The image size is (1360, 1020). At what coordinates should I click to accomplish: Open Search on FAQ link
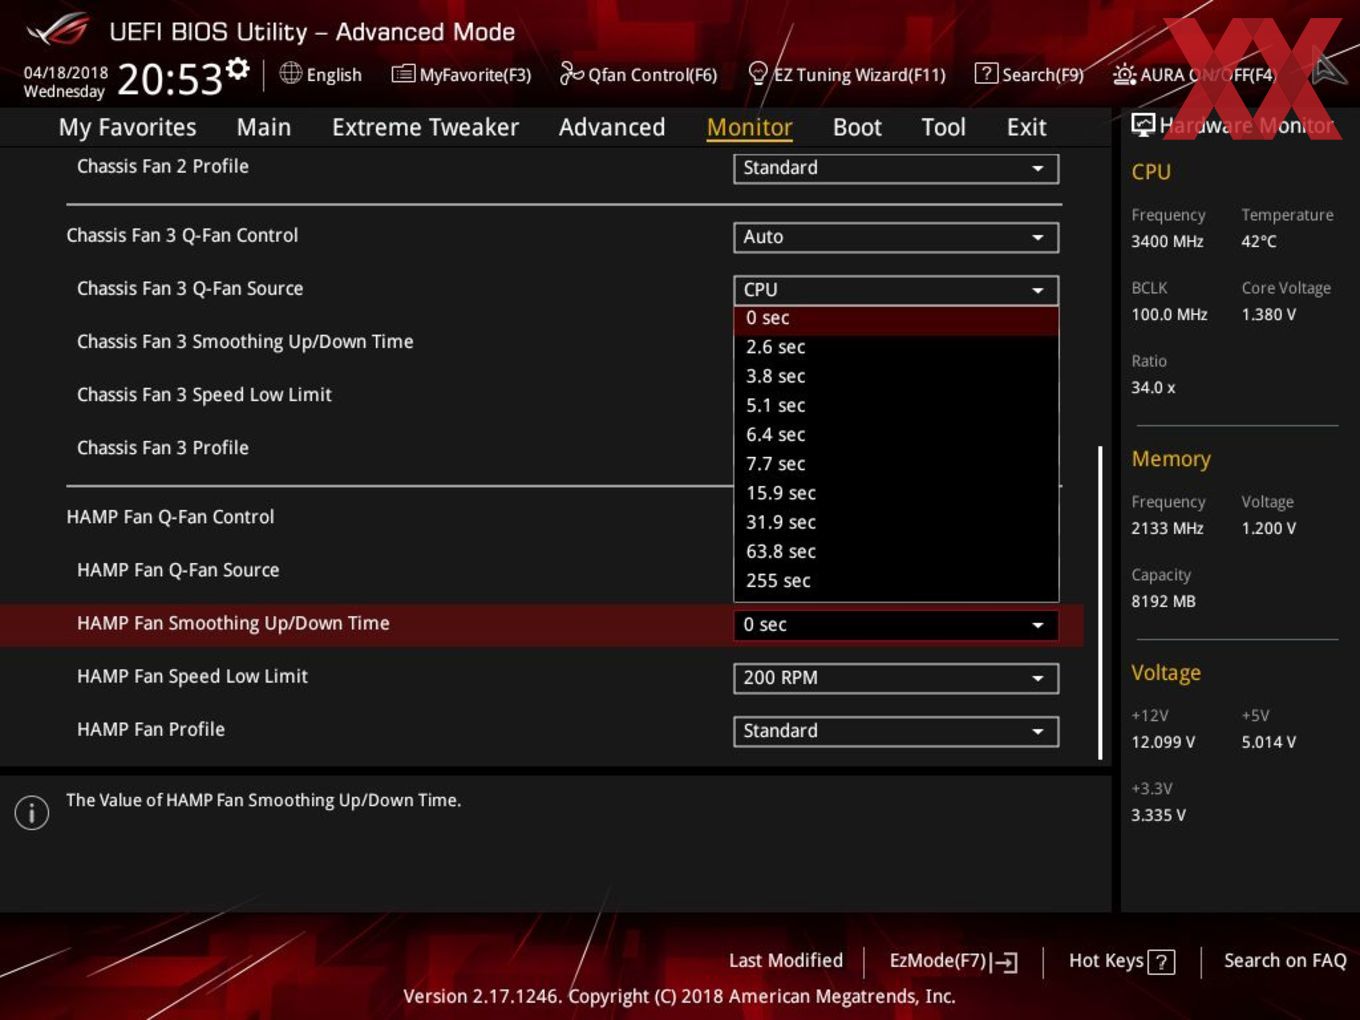(1285, 960)
